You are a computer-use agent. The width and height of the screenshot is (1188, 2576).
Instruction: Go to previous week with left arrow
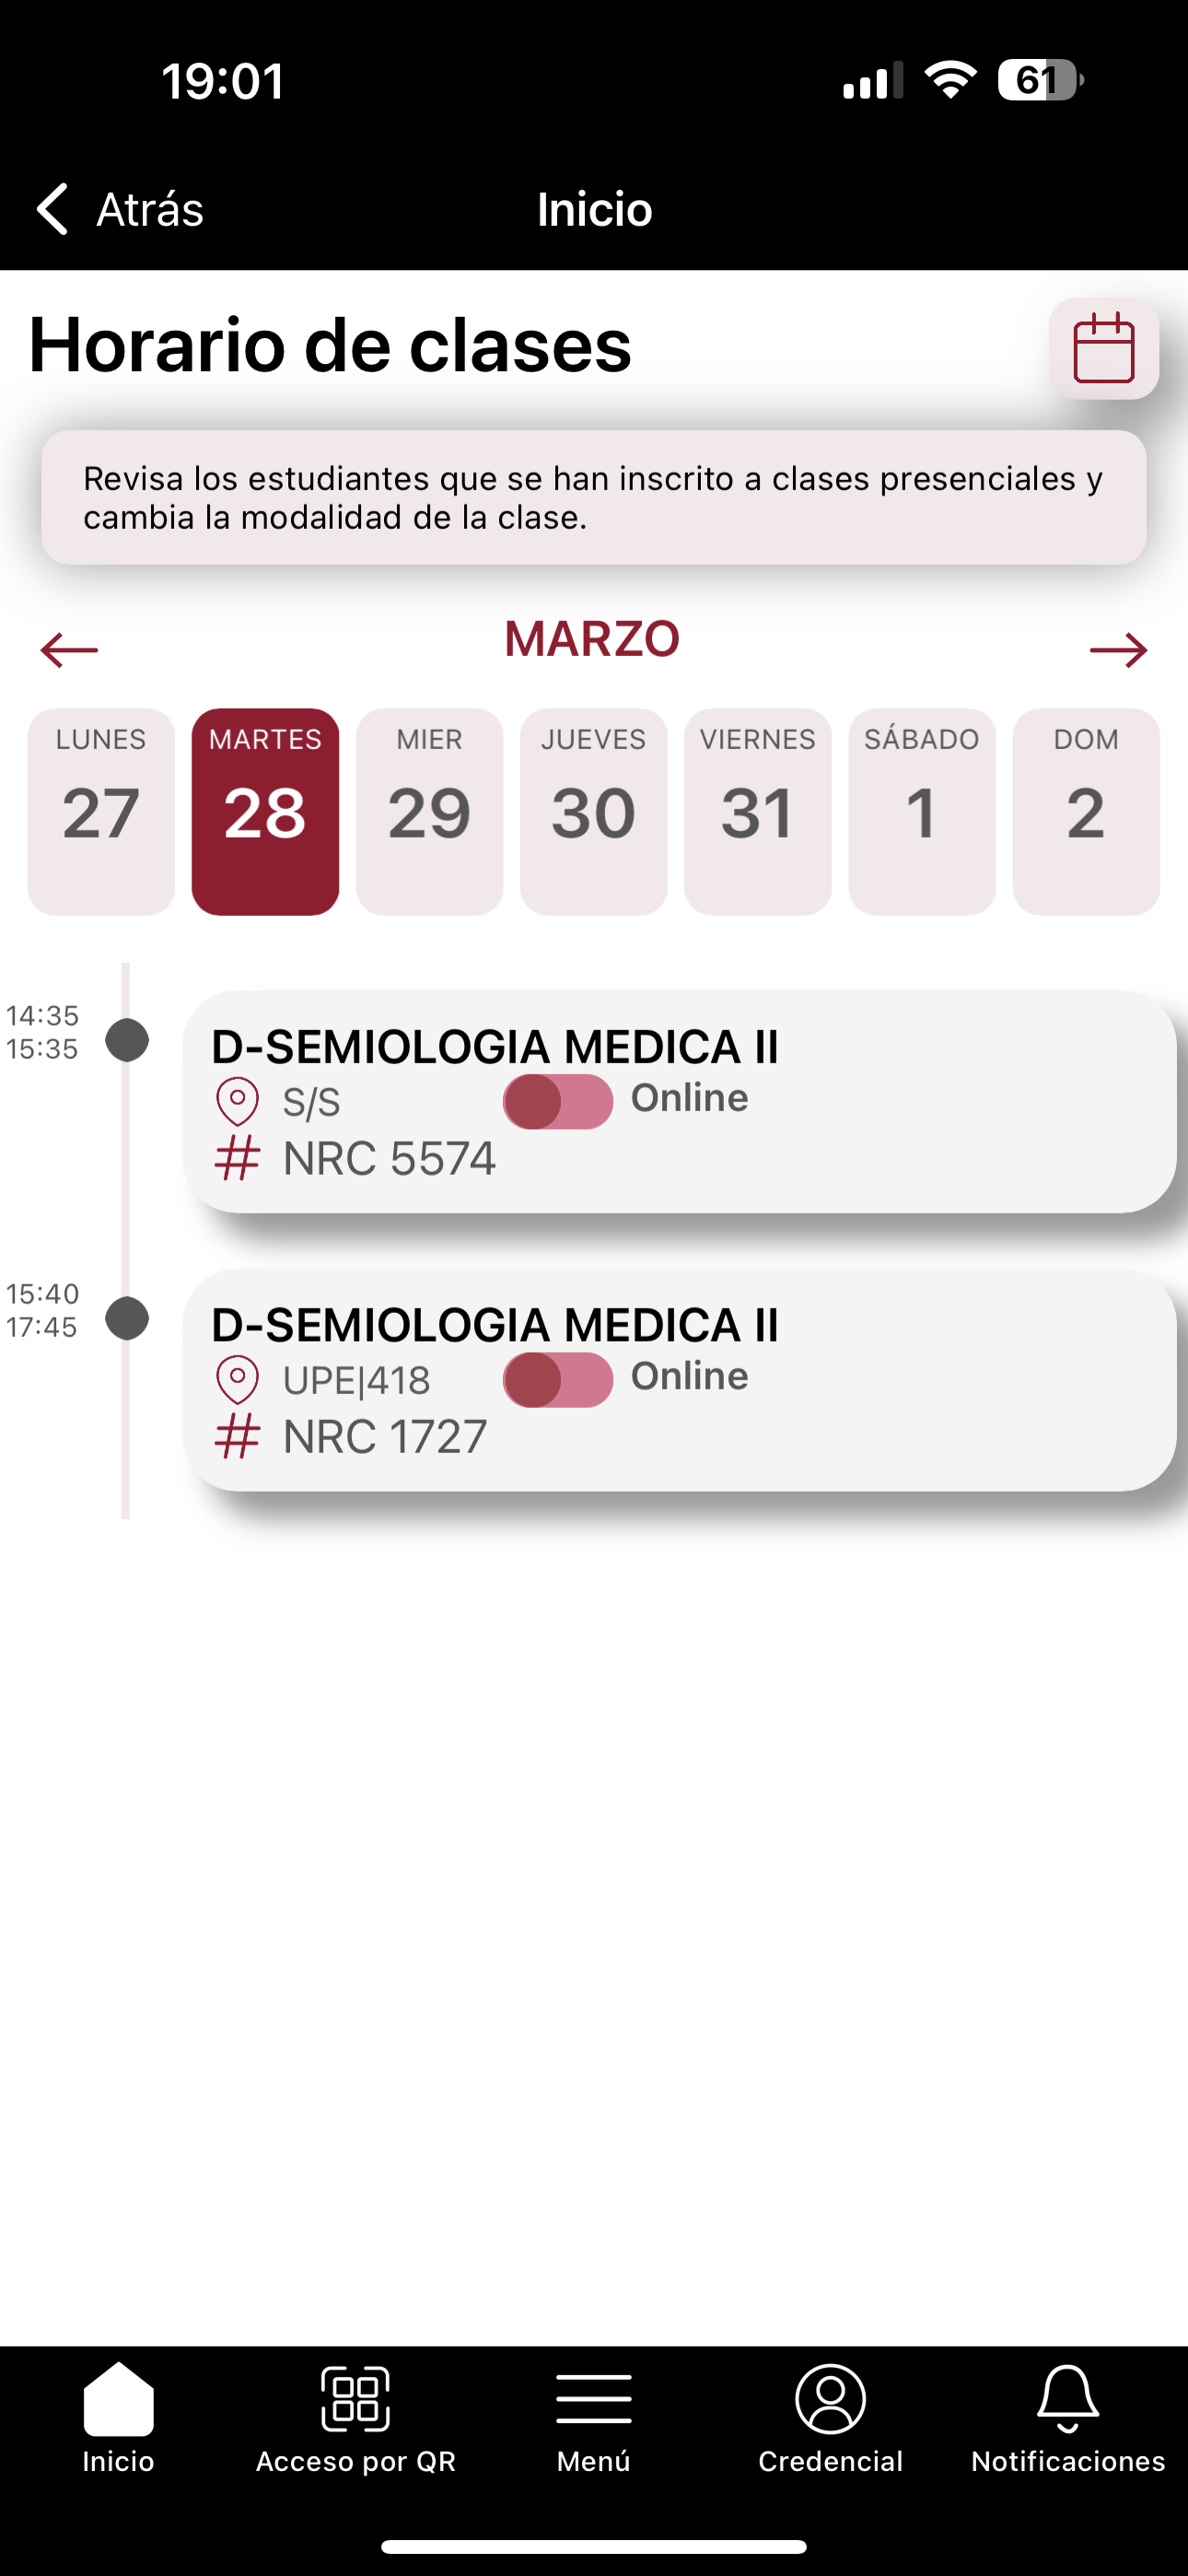tap(69, 650)
